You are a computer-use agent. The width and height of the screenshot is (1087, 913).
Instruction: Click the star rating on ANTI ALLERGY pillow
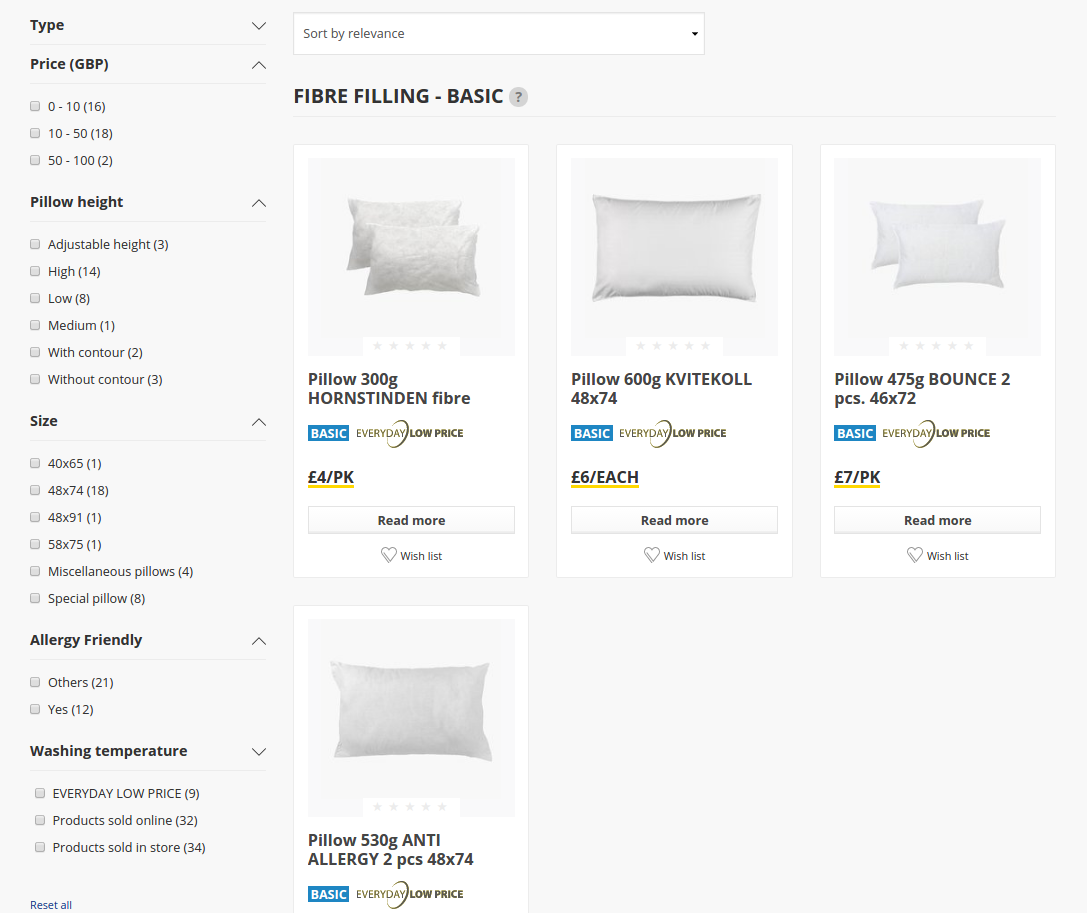(410, 806)
